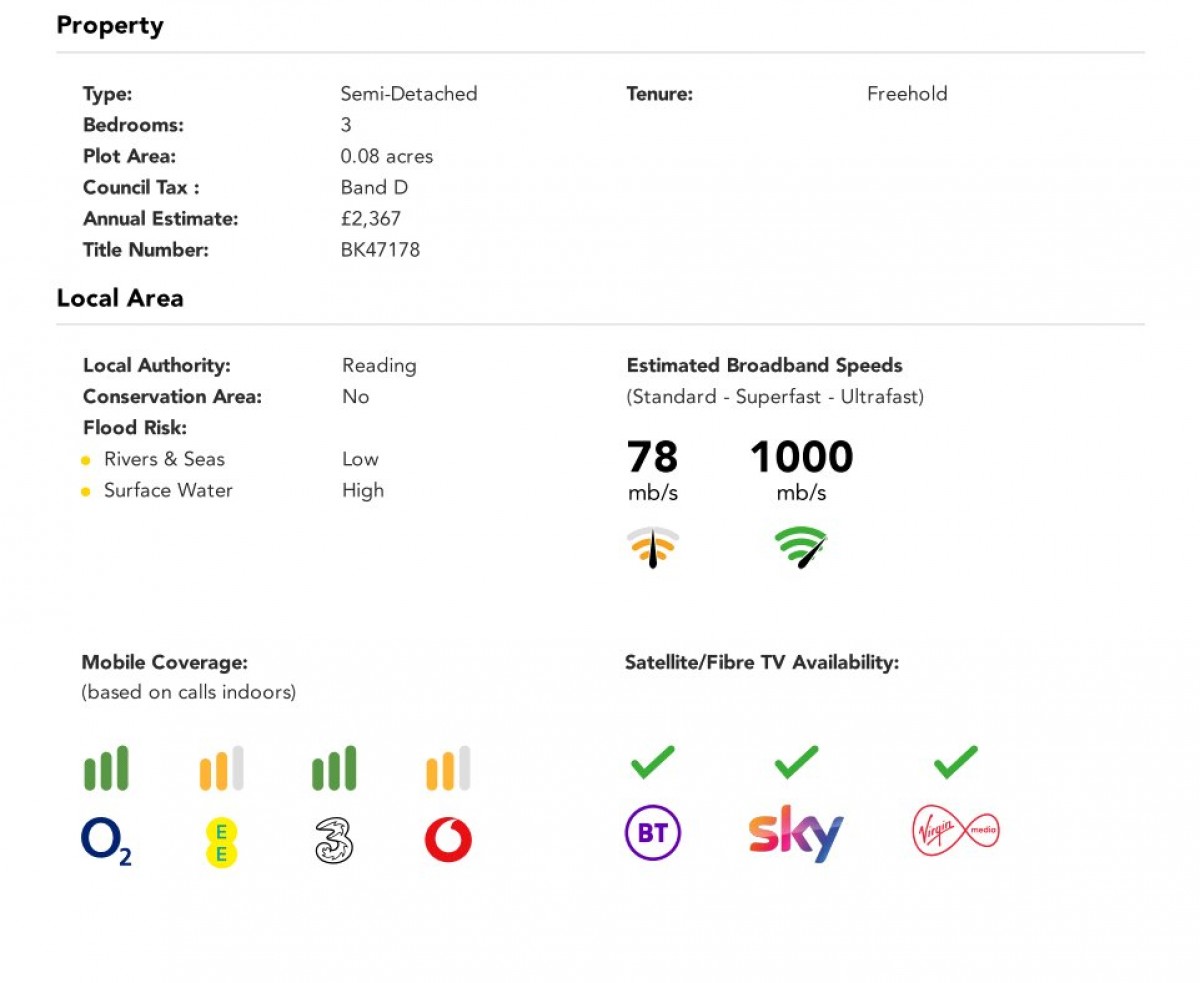Viewport: 1200px width, 983px height.
Task: Click the orange 78 mb/s speed gauge
Action: click(x=653, y=548)
